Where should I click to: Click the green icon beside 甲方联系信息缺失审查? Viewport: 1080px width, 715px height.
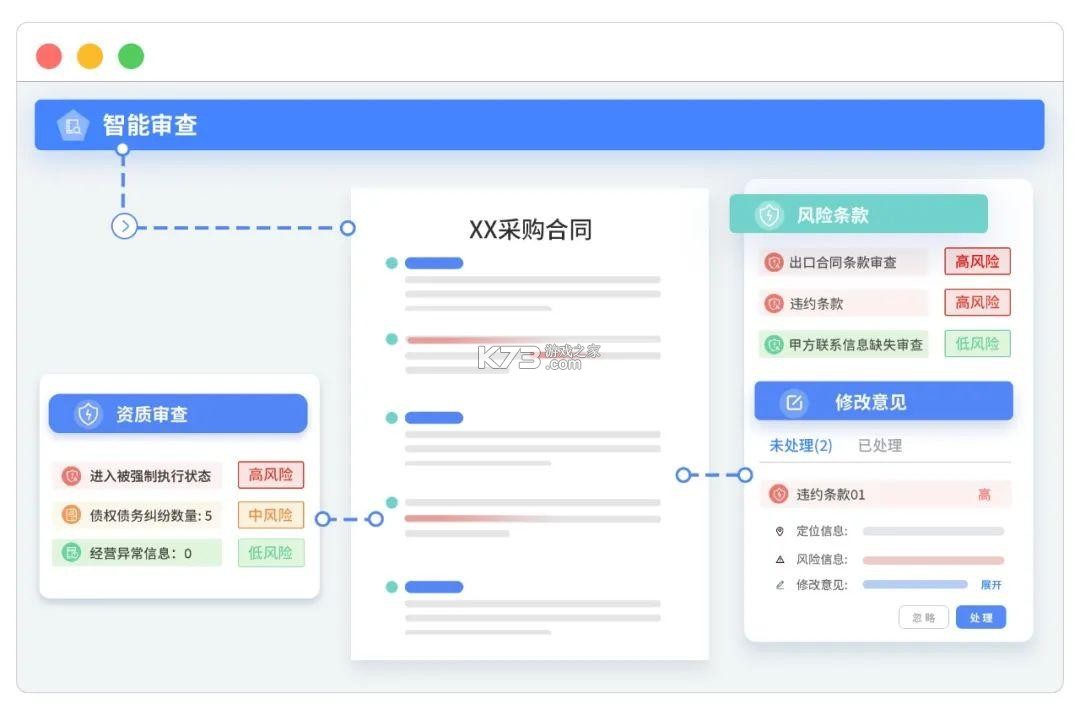[x=773, y=344]
